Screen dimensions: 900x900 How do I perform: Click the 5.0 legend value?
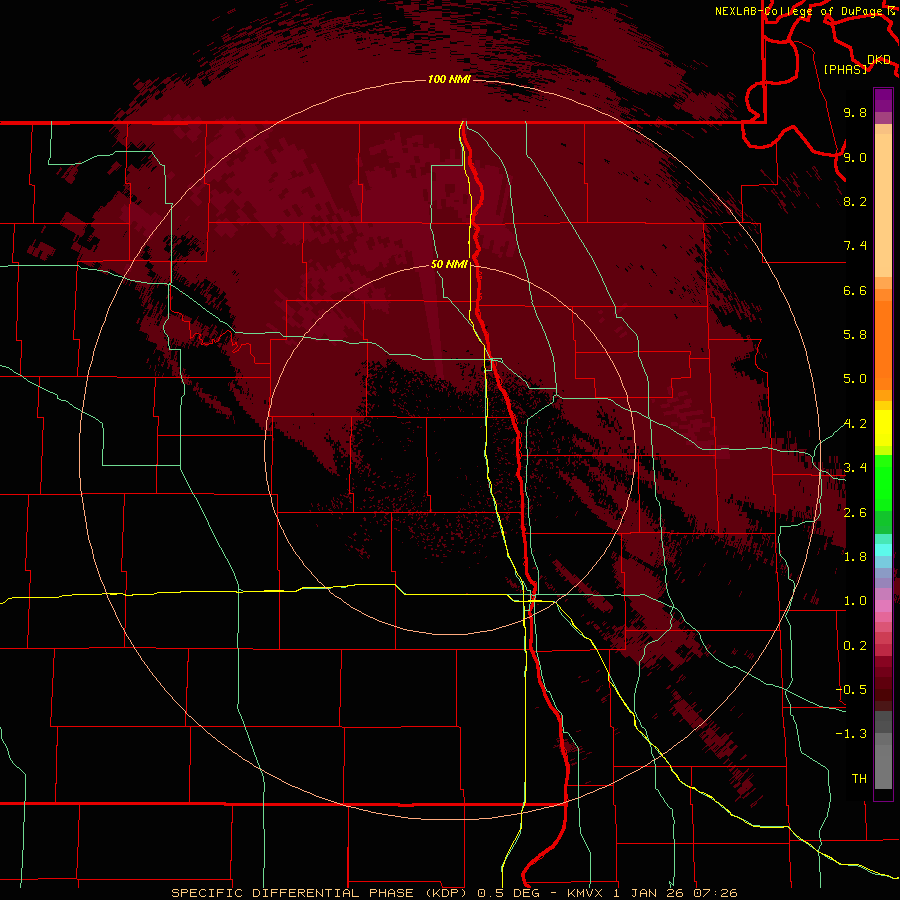pos(855,379)
